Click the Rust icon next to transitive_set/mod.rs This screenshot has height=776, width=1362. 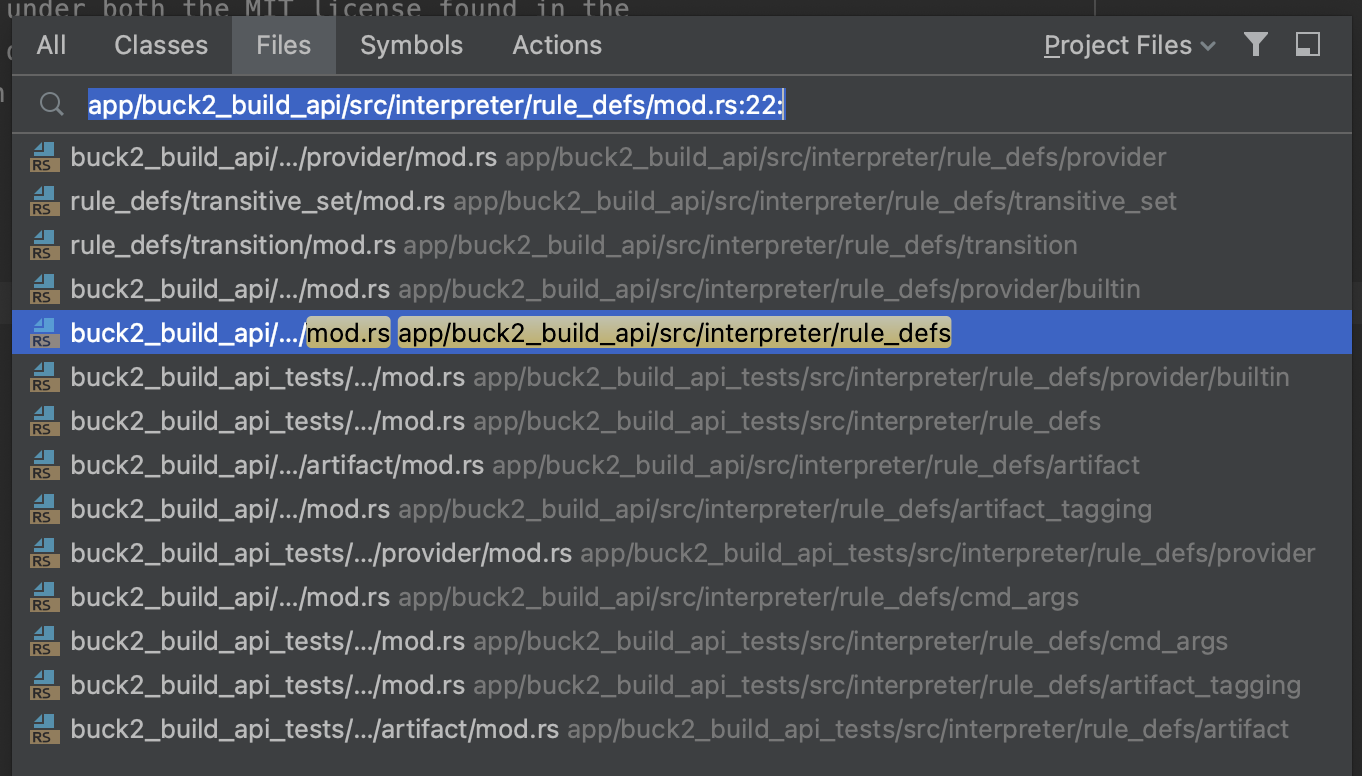click(44, 201)
